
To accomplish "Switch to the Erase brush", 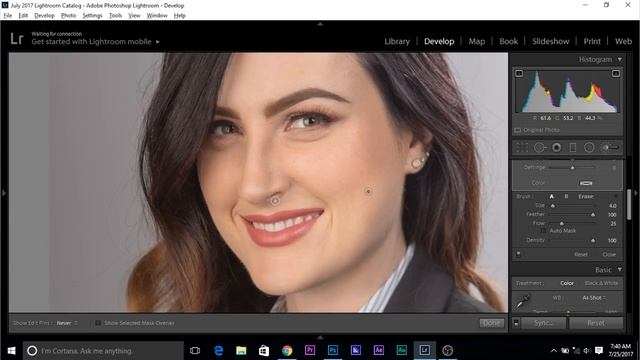I will (586, 196).
